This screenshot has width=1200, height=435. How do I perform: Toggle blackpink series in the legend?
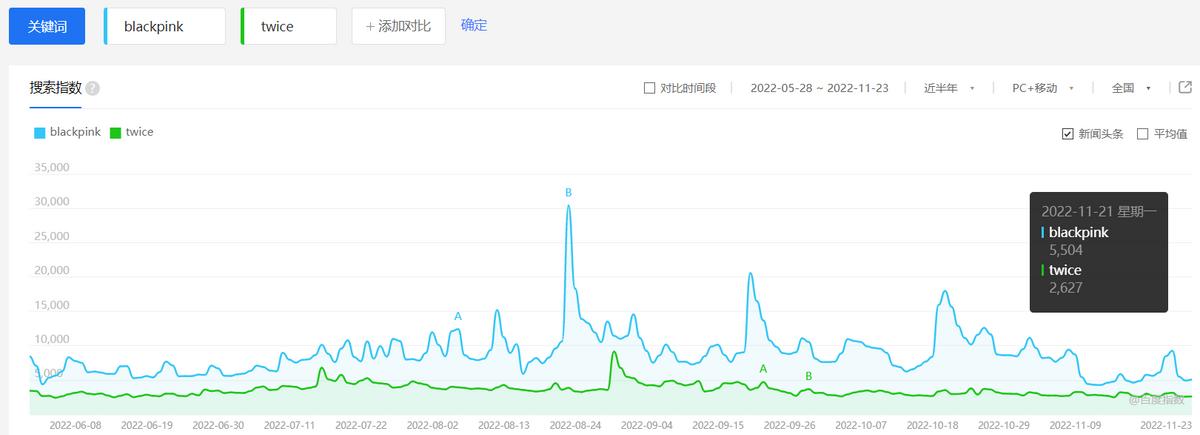click(68, 132)
